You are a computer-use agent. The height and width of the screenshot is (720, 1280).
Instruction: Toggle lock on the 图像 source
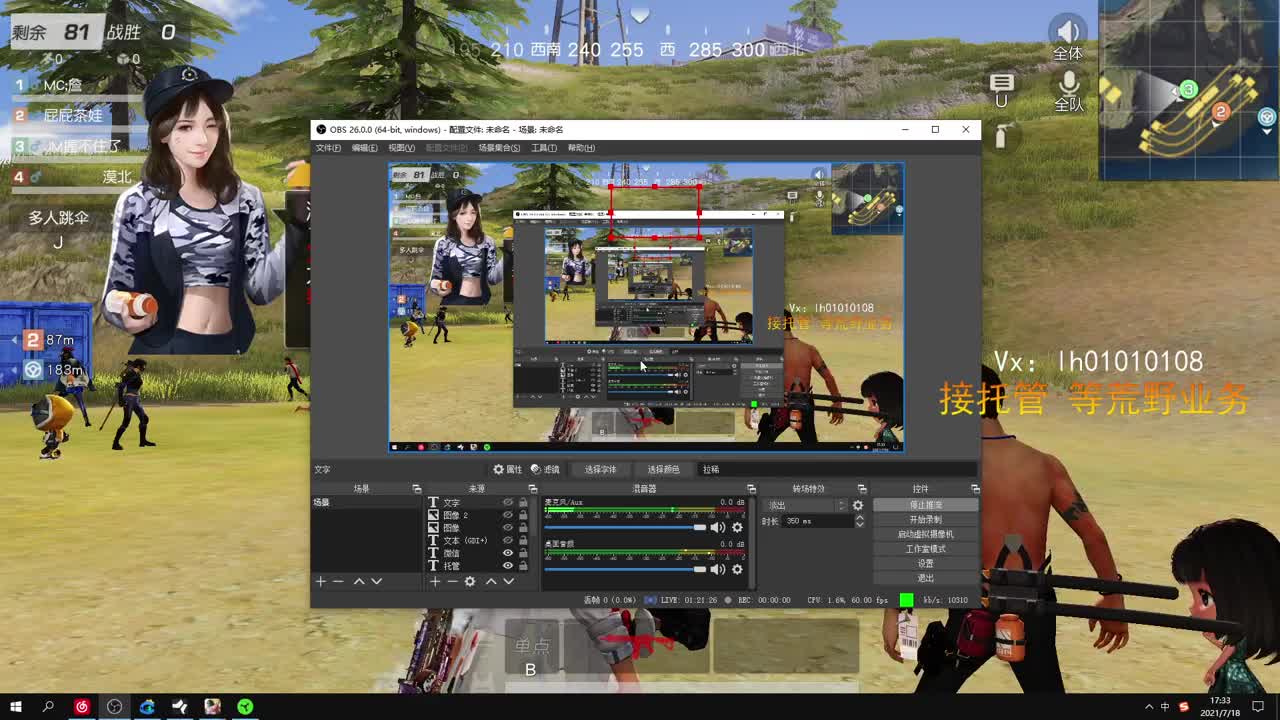[523, 528]
